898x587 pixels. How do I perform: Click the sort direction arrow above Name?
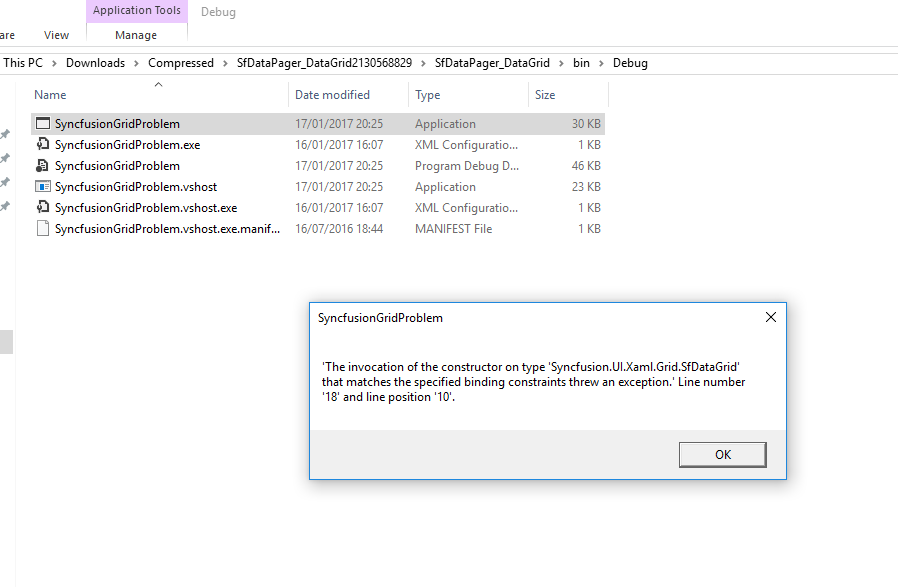(x=159, y=85)
